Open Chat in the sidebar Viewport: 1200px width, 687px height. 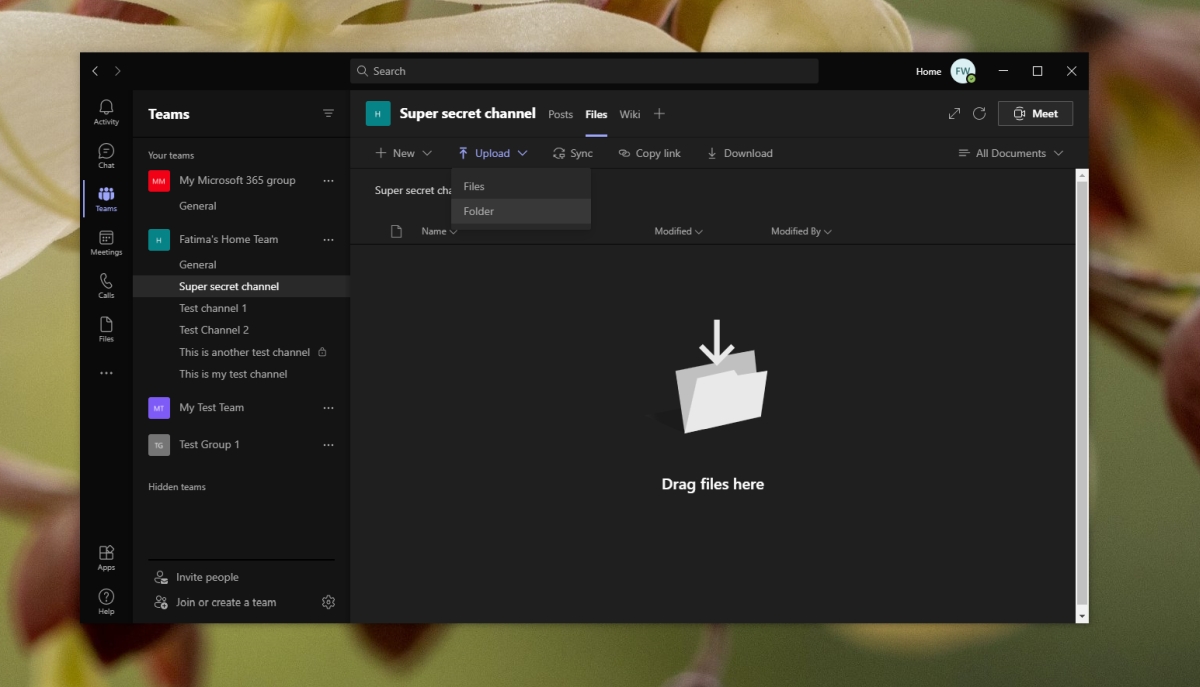106,155
